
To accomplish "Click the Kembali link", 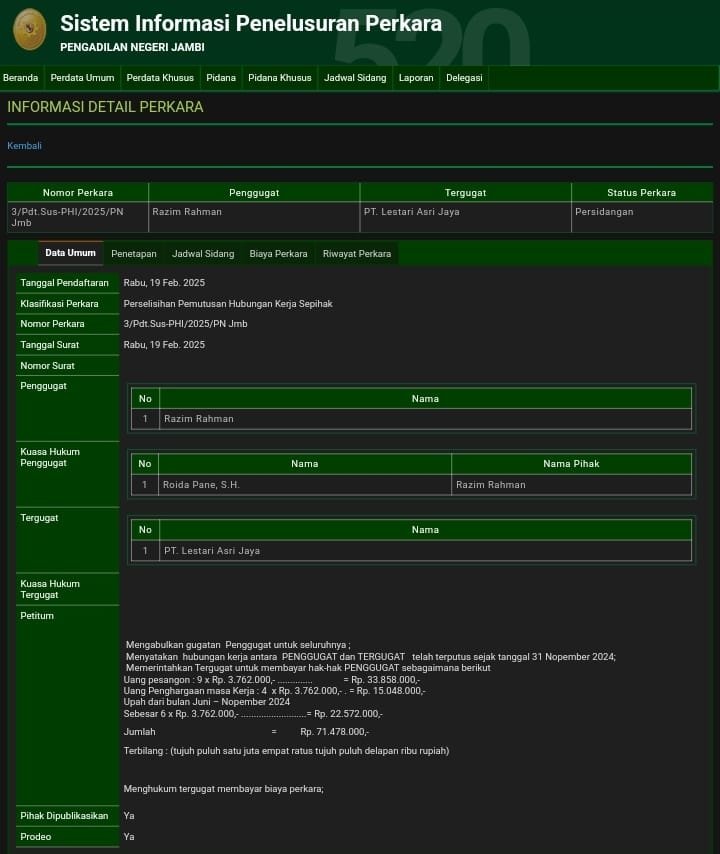I will pos(25,146).
